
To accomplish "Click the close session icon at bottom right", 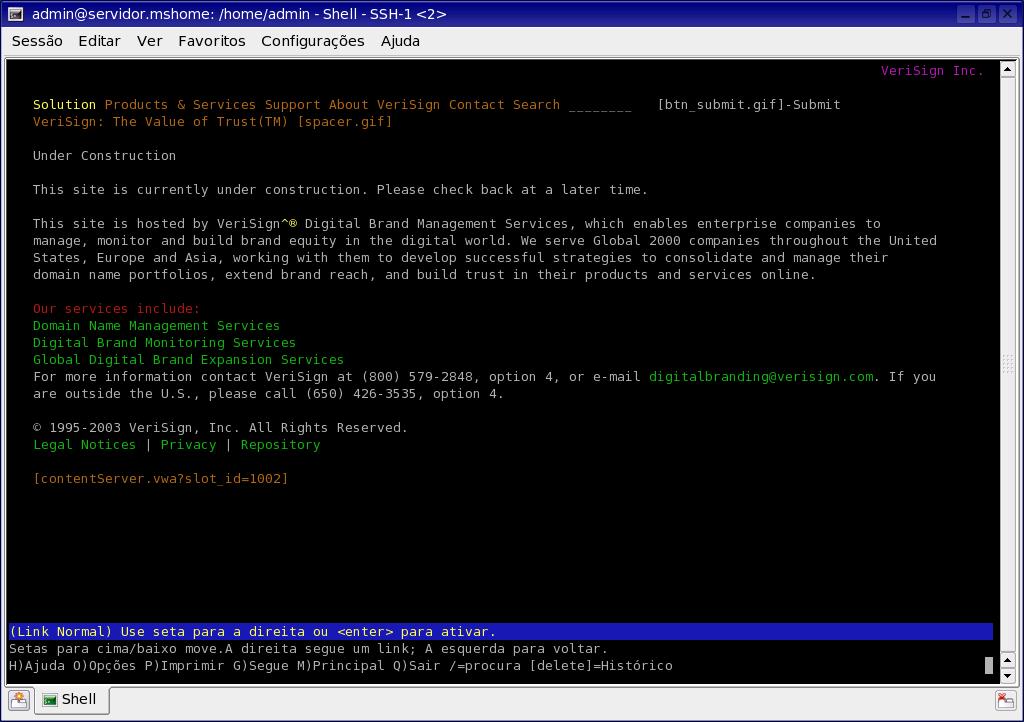I will [1006, 700].
